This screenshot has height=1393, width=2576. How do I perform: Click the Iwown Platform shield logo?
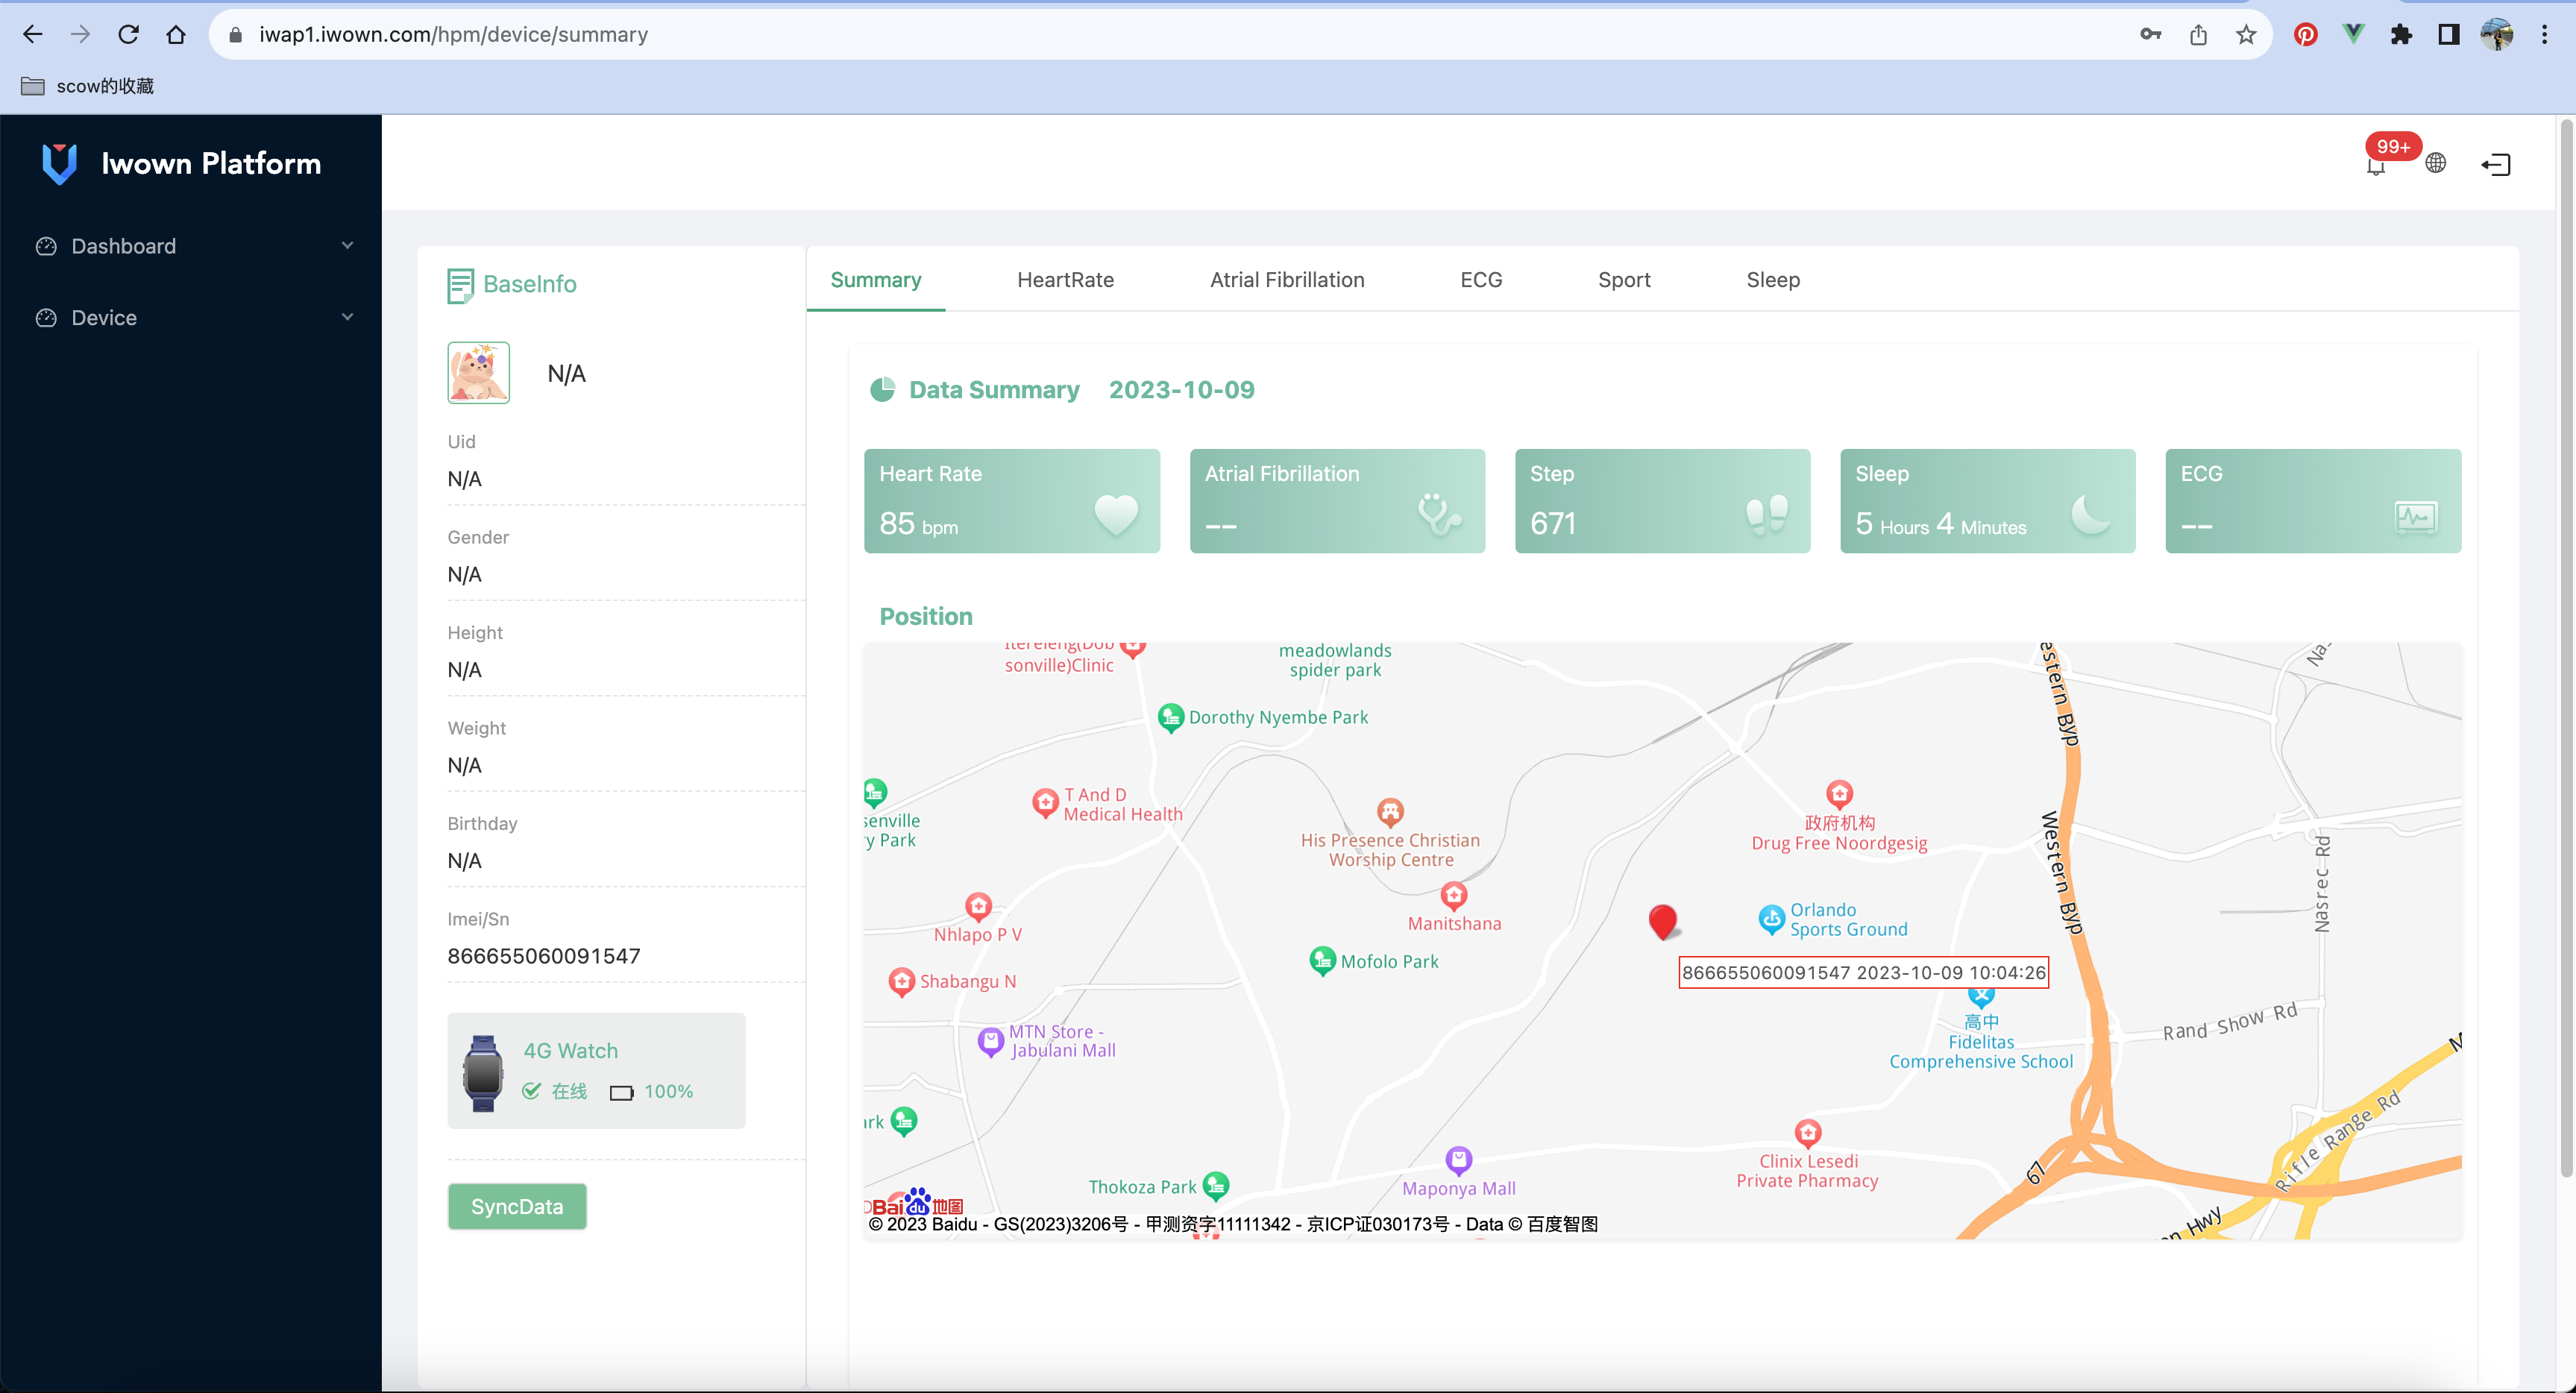click(59, 163)
